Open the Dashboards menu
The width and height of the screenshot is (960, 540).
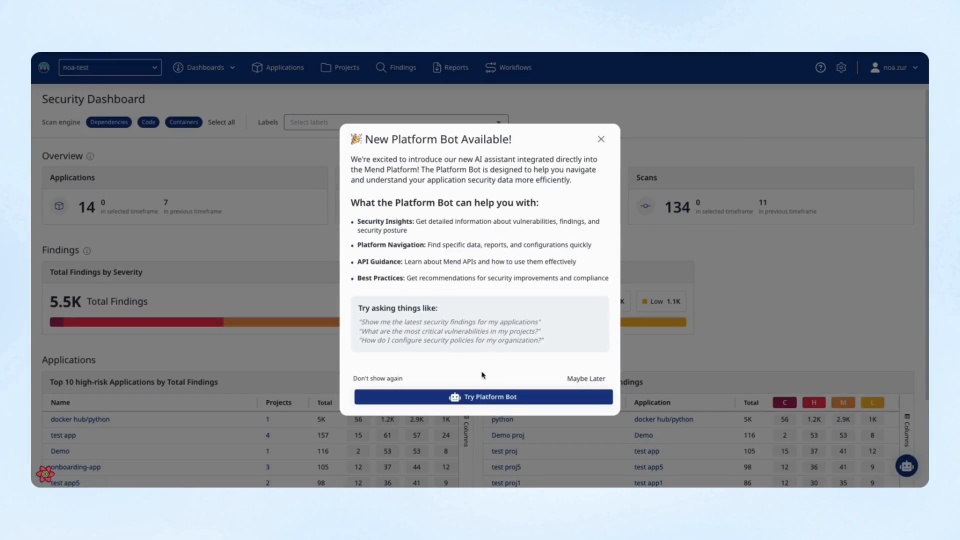click(x=204, y=67)
